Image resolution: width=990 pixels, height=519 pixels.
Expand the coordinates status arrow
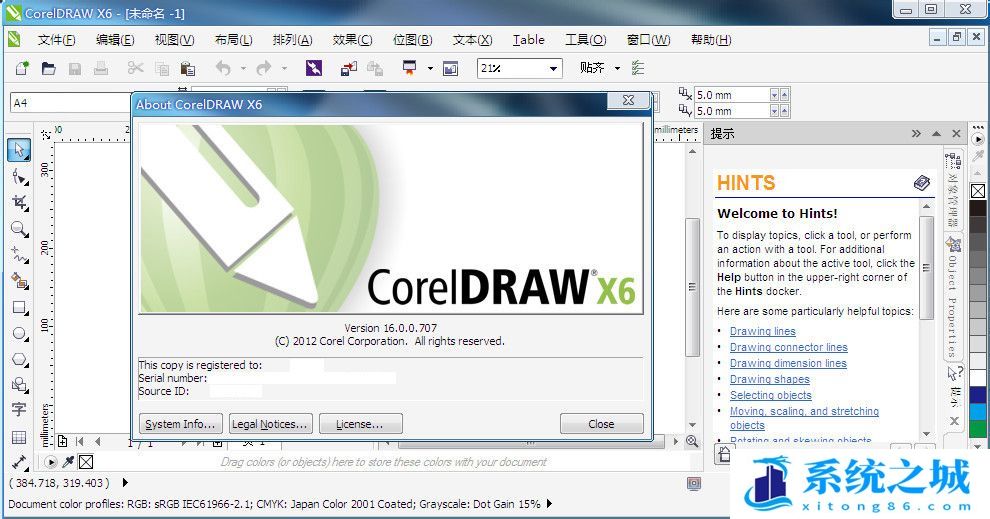pos(125,482)
